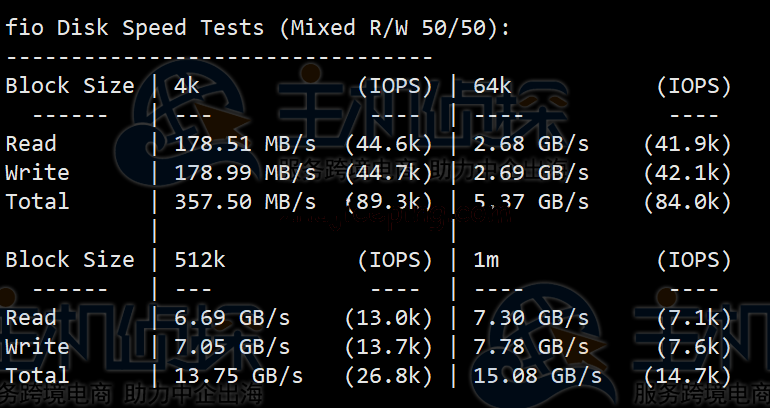Viewport: 770px width, 408px height.
Task: Click the fio Disk Speed Tests heading
Action: pyautogui.click(x=258, y=28)
